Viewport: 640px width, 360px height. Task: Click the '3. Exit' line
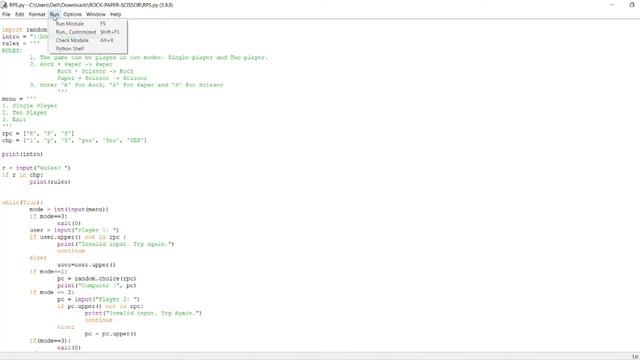[14, 120]
